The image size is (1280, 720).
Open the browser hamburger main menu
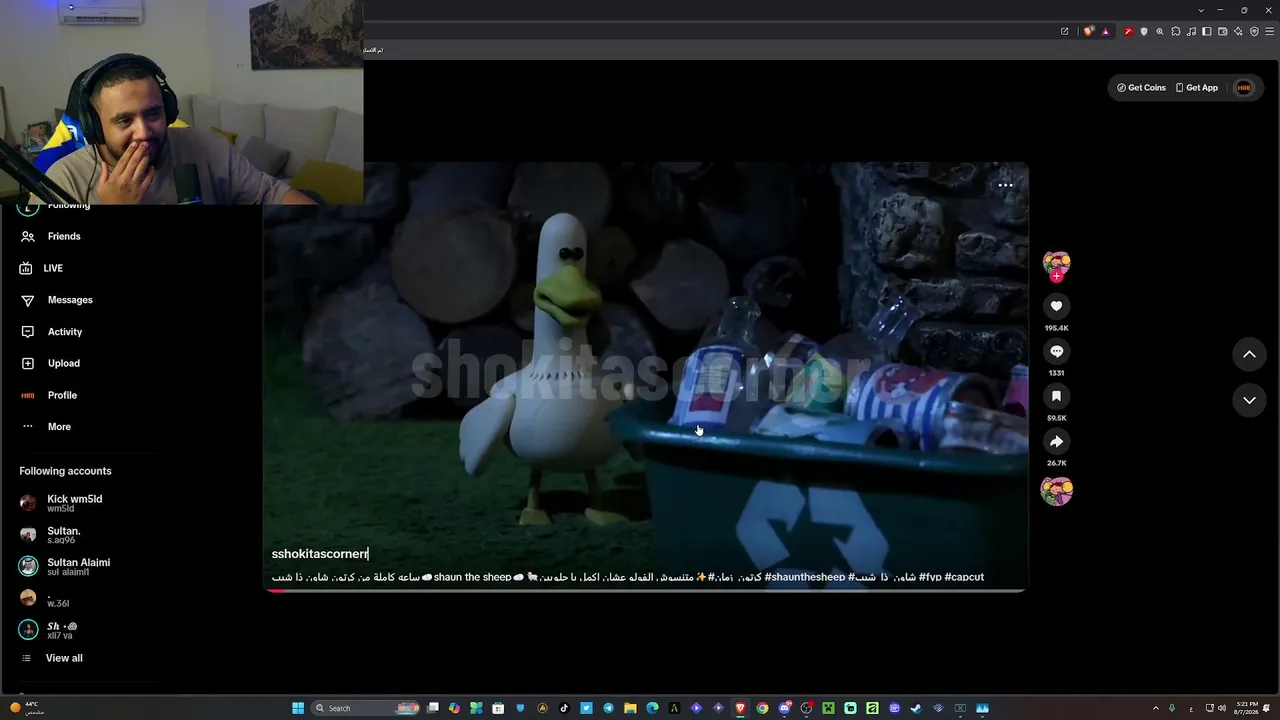1269,31
